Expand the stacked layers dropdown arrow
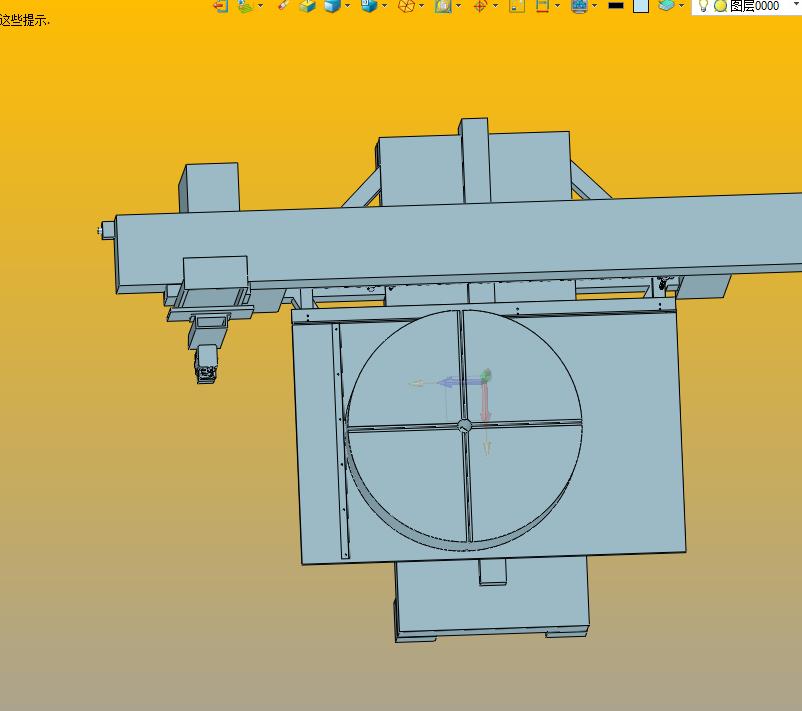 (x=681, y=6)
